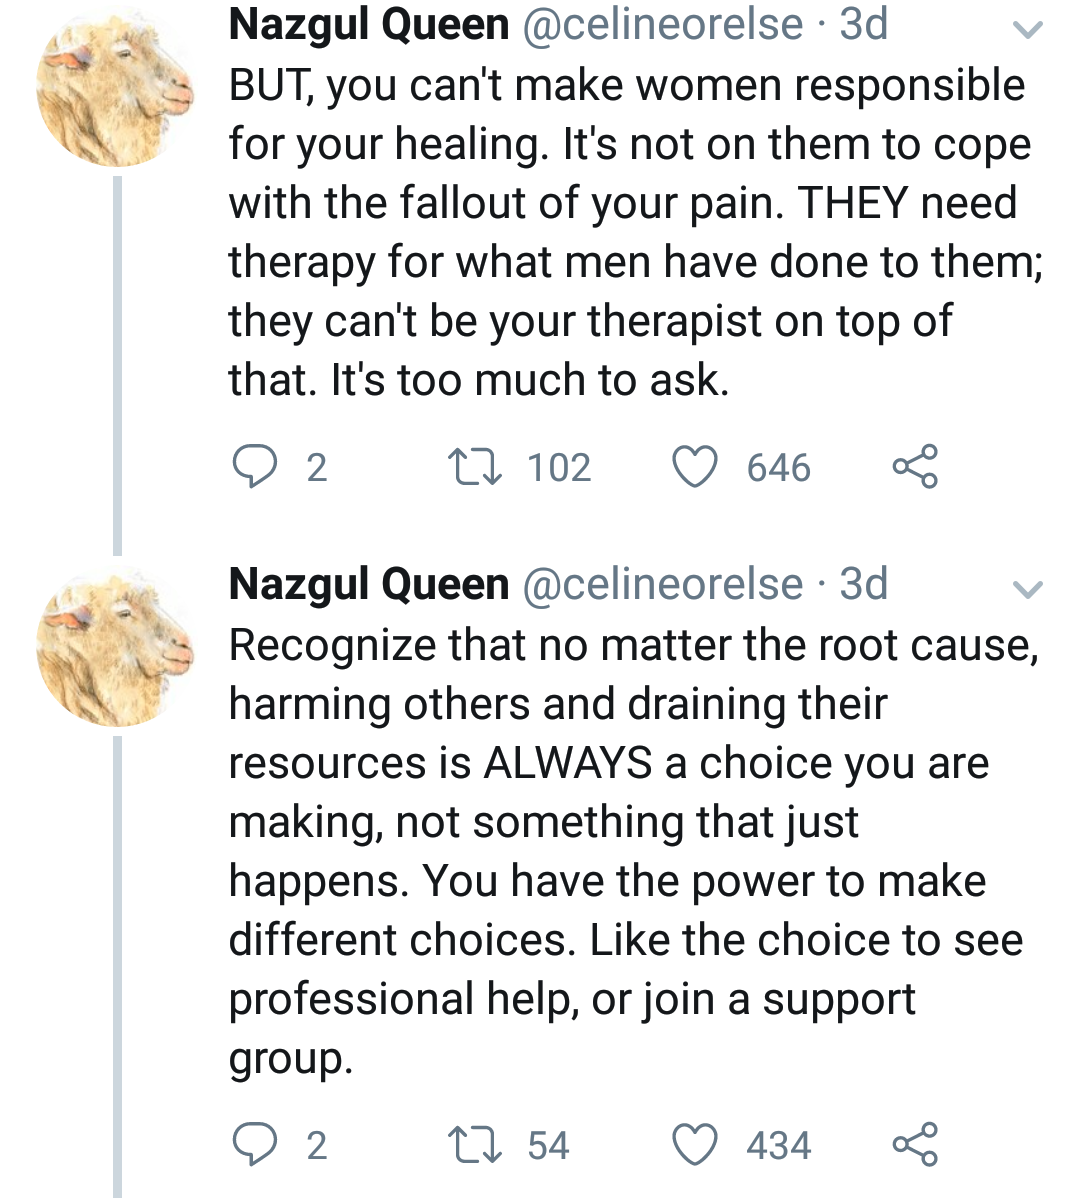Viewport: 1080px width, 1198px height.
Task: Click the 3d timestamp on the first tweet
Action: 864,24
